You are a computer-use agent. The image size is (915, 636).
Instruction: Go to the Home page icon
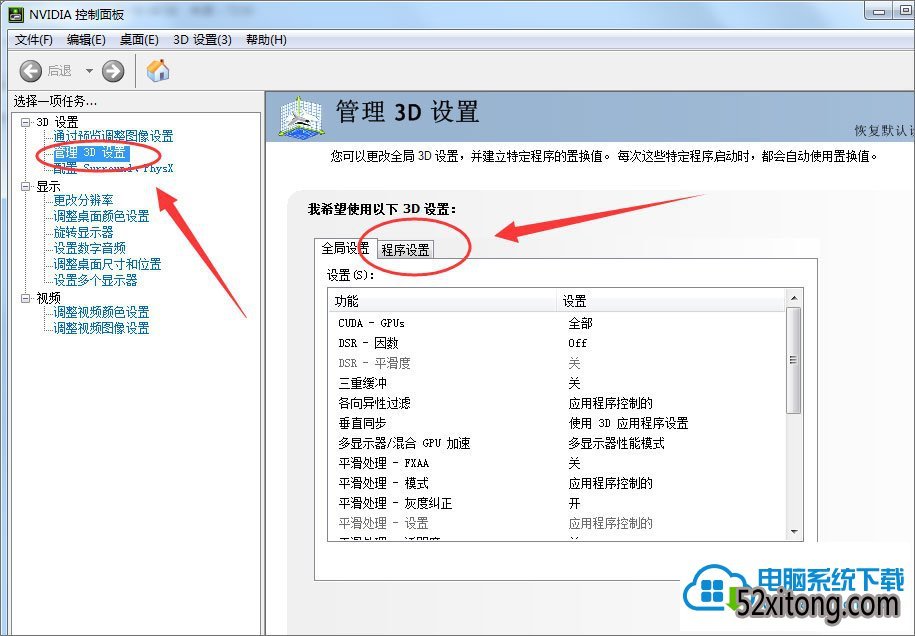(158, 71)
